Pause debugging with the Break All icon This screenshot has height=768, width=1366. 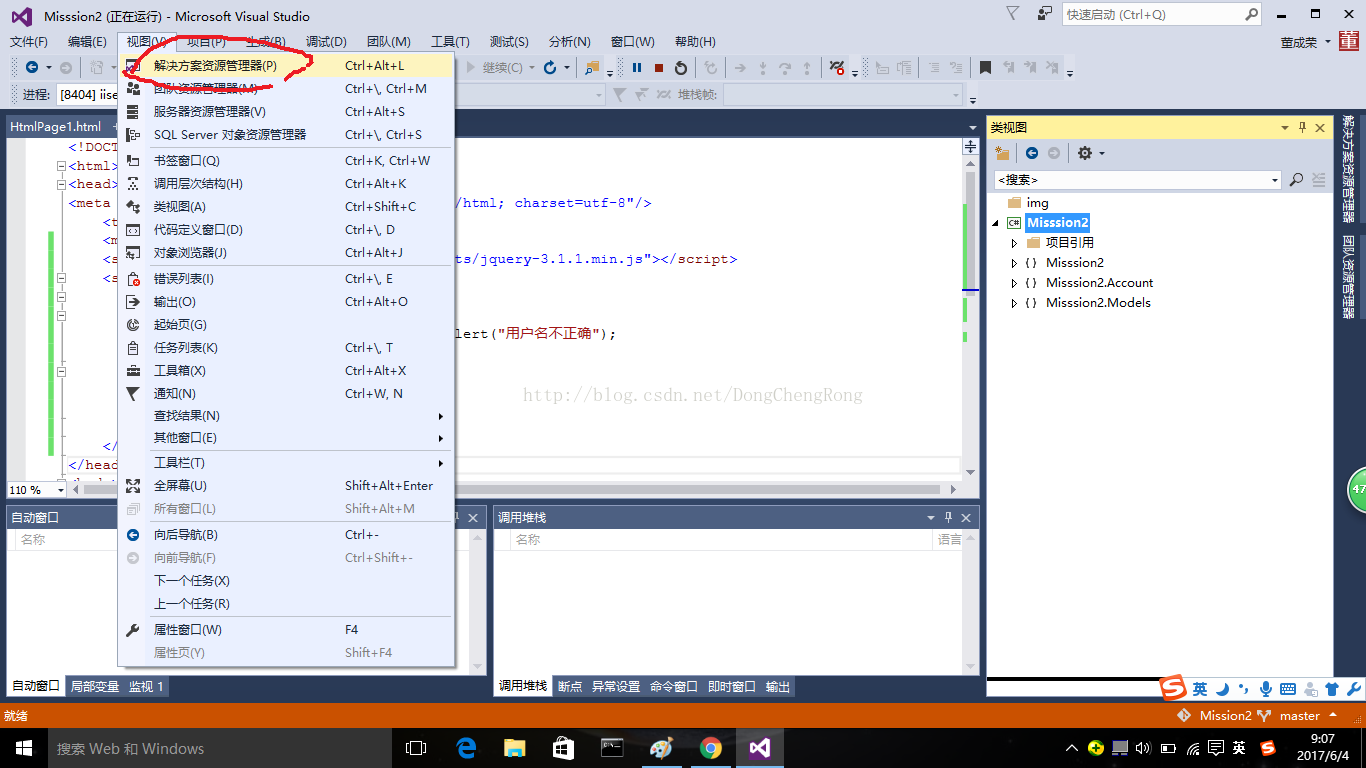637,68
